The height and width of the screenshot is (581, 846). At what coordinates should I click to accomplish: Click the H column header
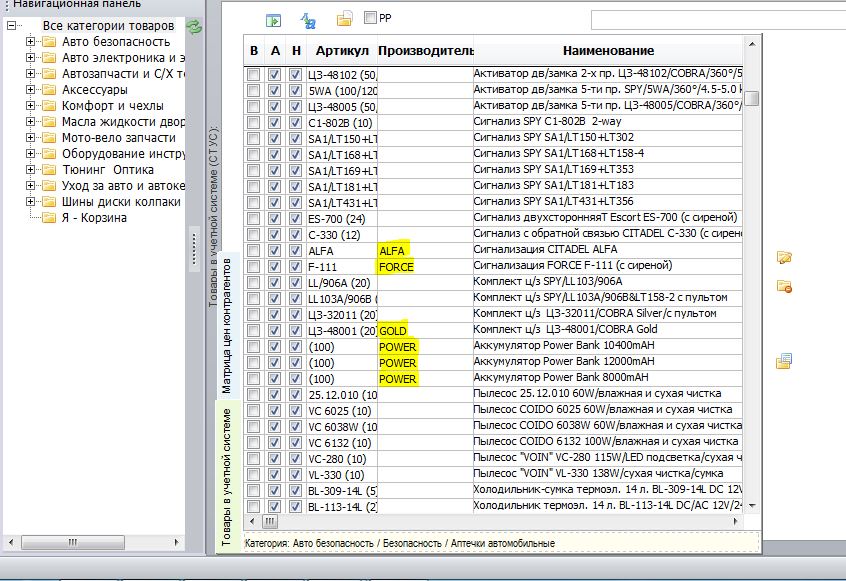click(296, 51)
